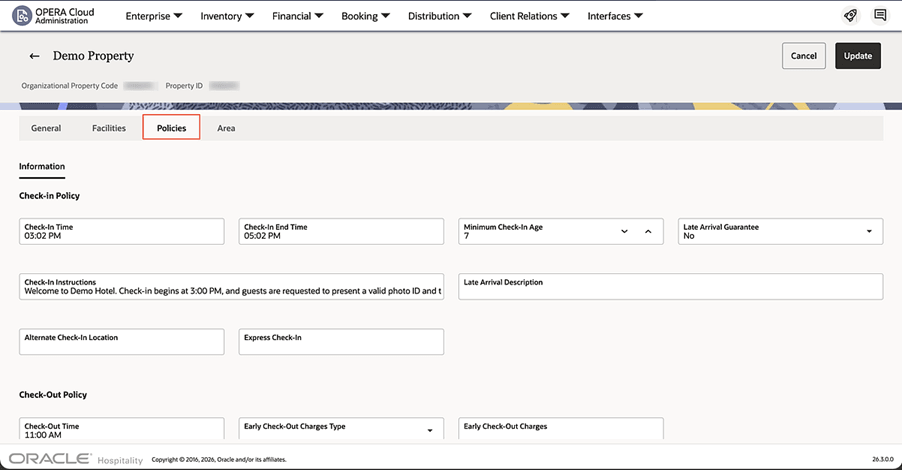
Task: Click the Alternate Check-In Location field
Action: tap(121, 342)
